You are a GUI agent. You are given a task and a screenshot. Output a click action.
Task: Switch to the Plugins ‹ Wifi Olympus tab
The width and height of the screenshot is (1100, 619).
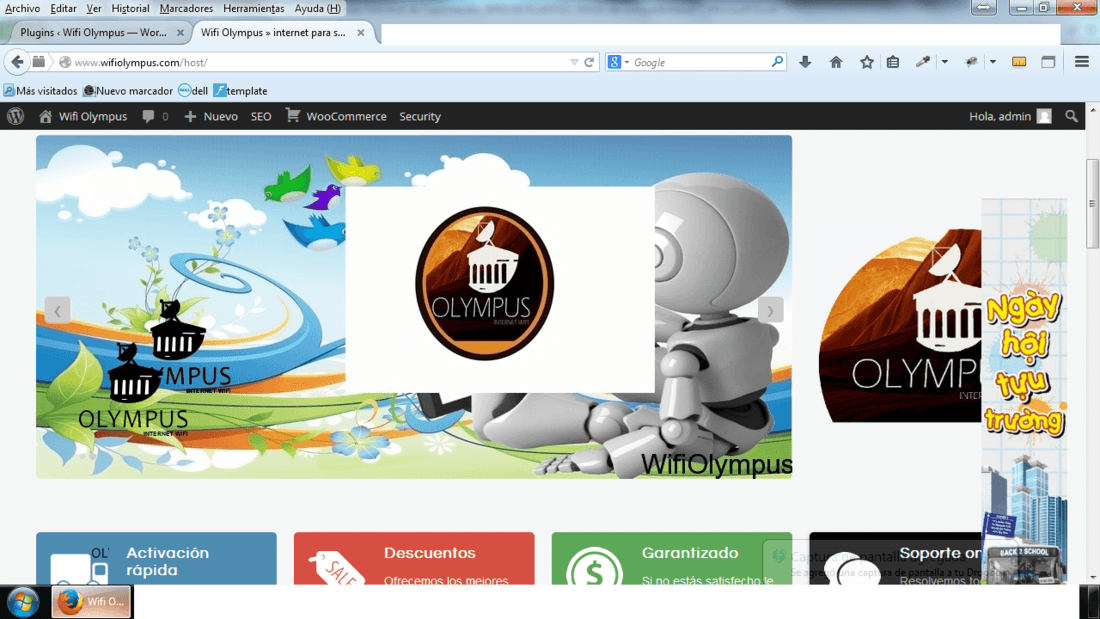click(93, 32)
